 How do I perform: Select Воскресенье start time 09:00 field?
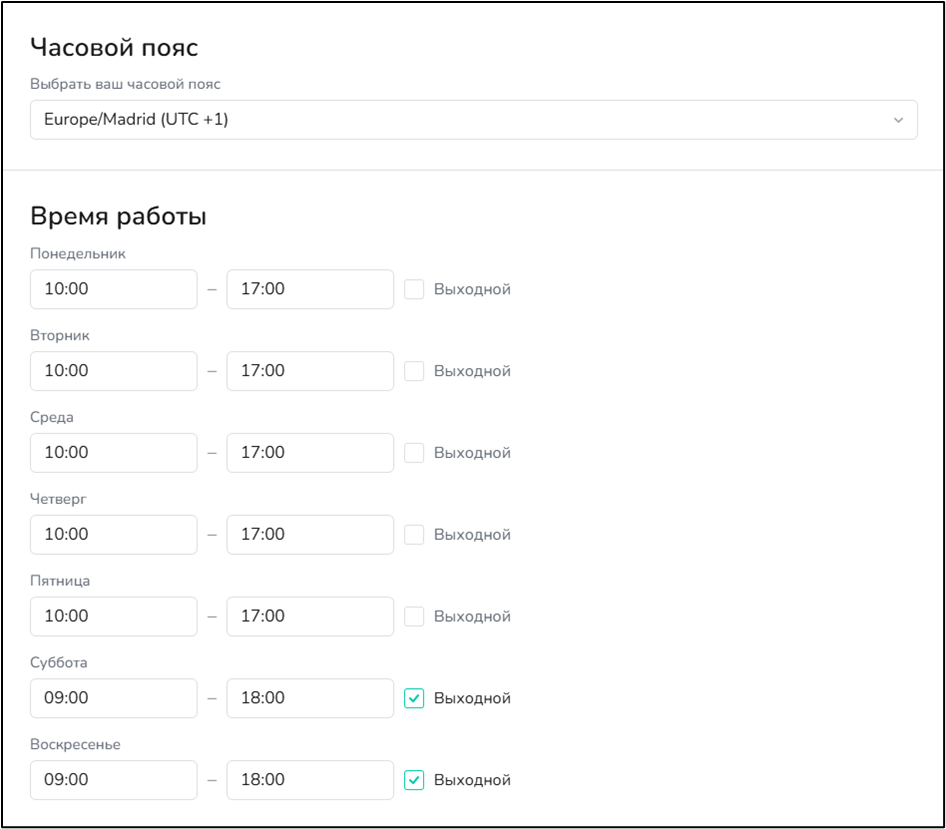pos(113,780)
